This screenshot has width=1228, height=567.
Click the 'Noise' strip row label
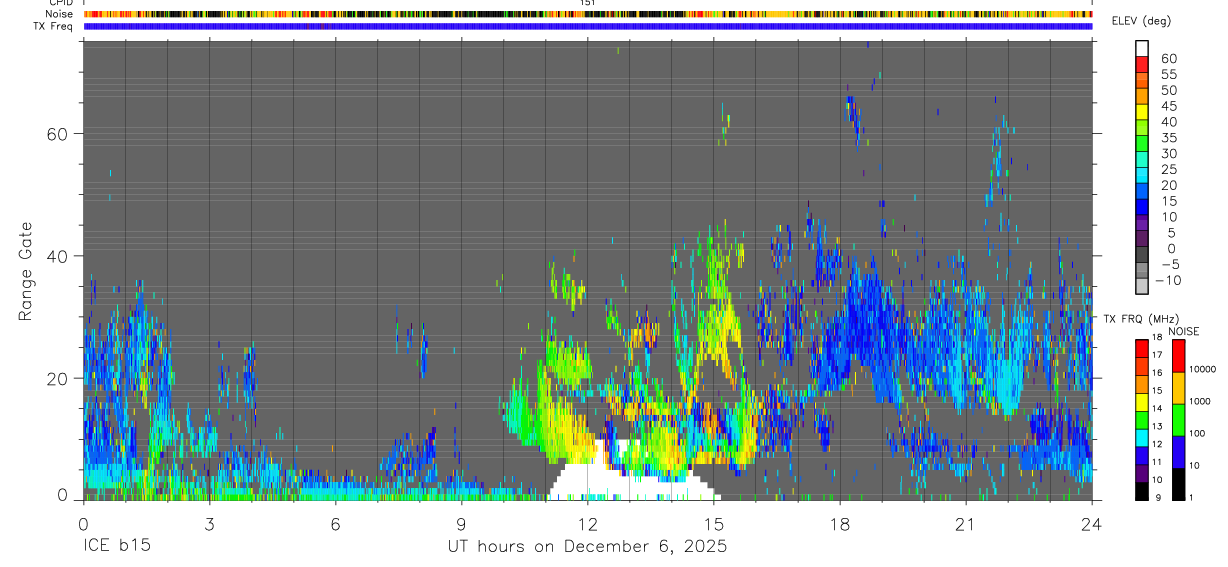[x=59, y=14]
